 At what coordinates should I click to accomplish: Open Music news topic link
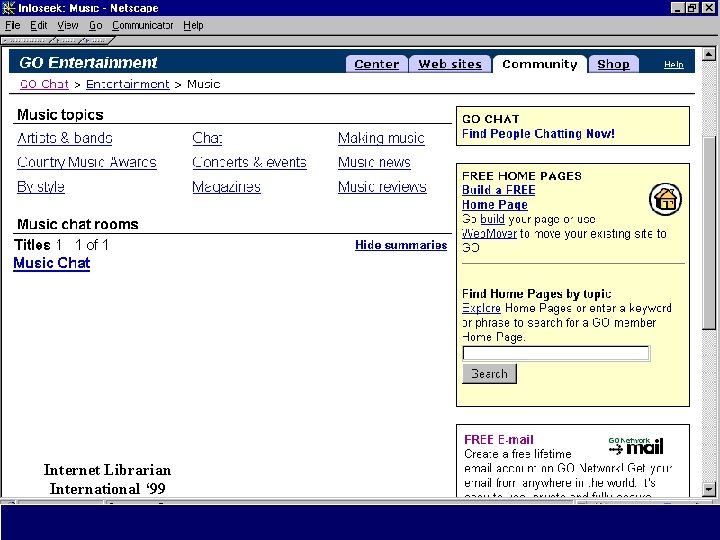tap(374, 162)
